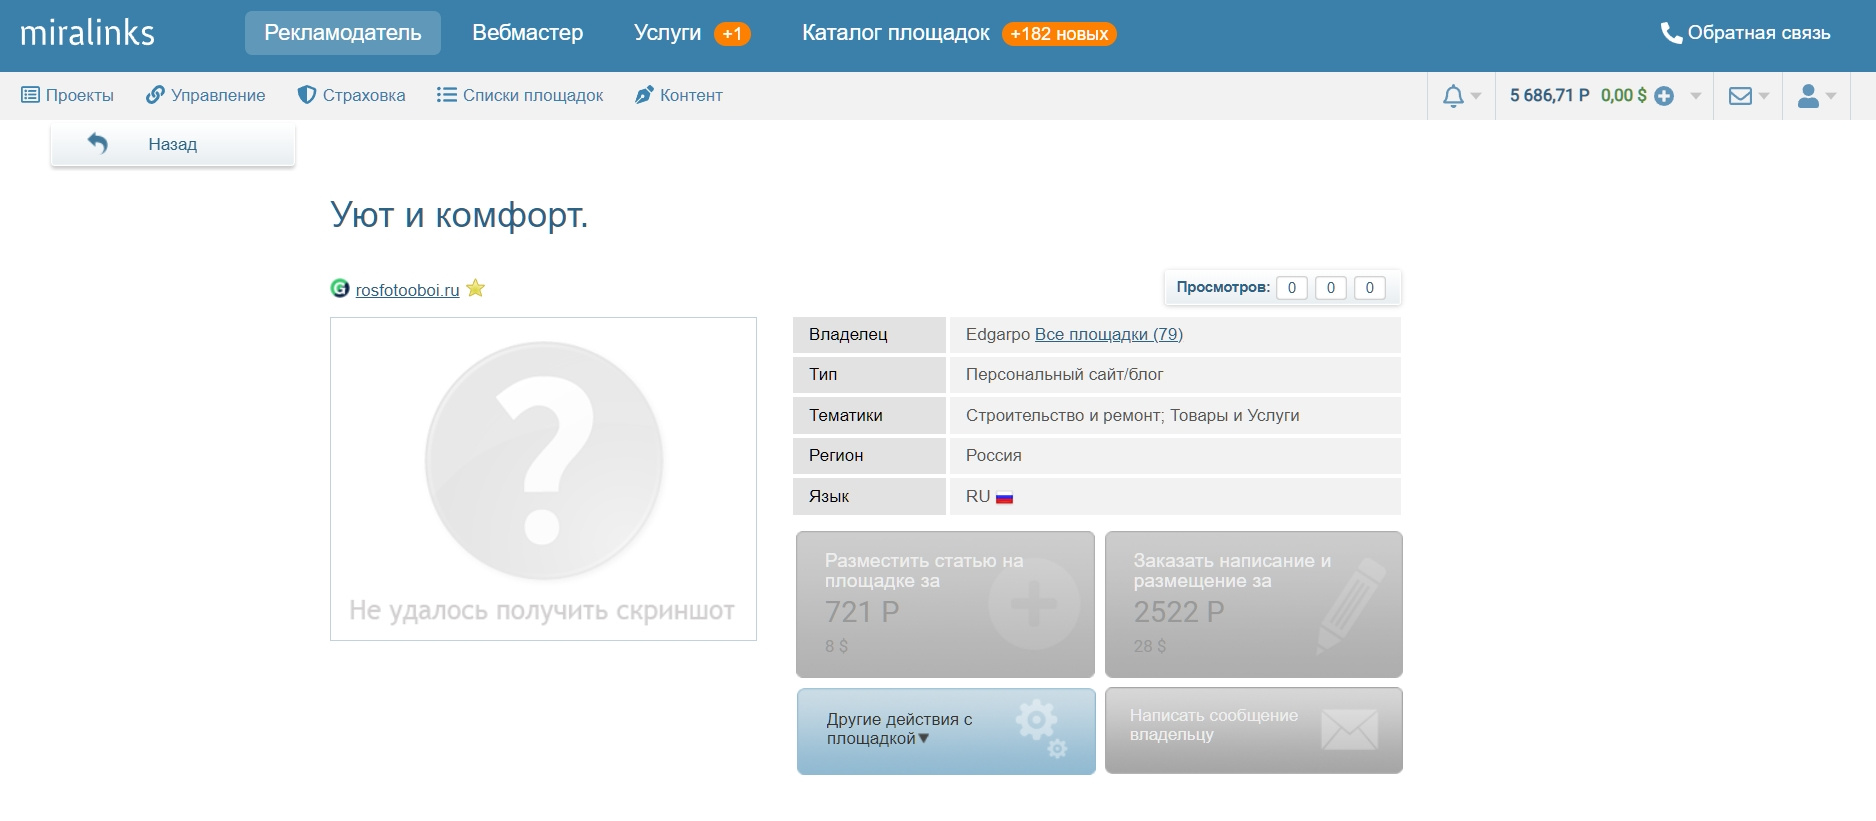Viewport: 1876px width, 821px height.
Task: Click the 0,00 $ balance
Action: click(x=1623, y=96)
